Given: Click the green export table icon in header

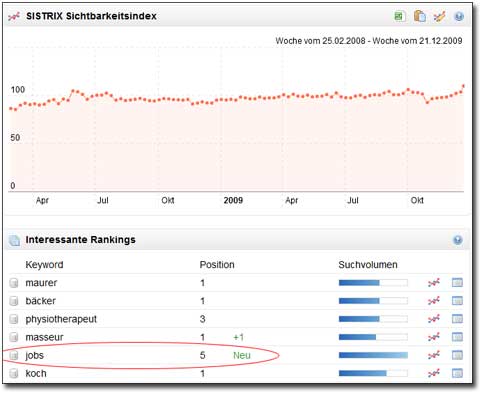Looking at the screenshot, I should [x=399, y=16].
